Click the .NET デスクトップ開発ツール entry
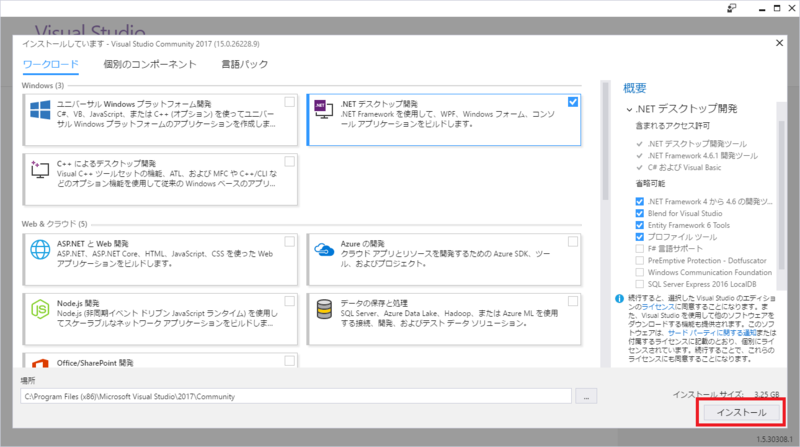Image resolution: width=800 pixels, height=447 pixels. (x=697, y=144)
